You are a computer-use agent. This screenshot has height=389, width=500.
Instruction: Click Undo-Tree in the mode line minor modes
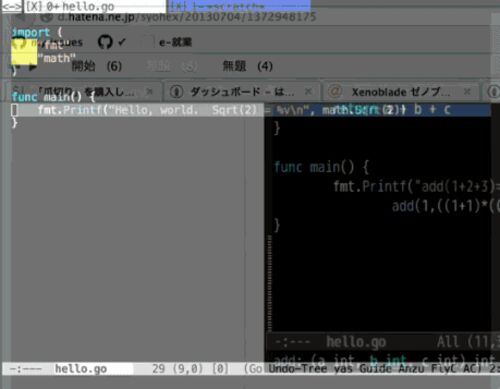click(298, 369)
